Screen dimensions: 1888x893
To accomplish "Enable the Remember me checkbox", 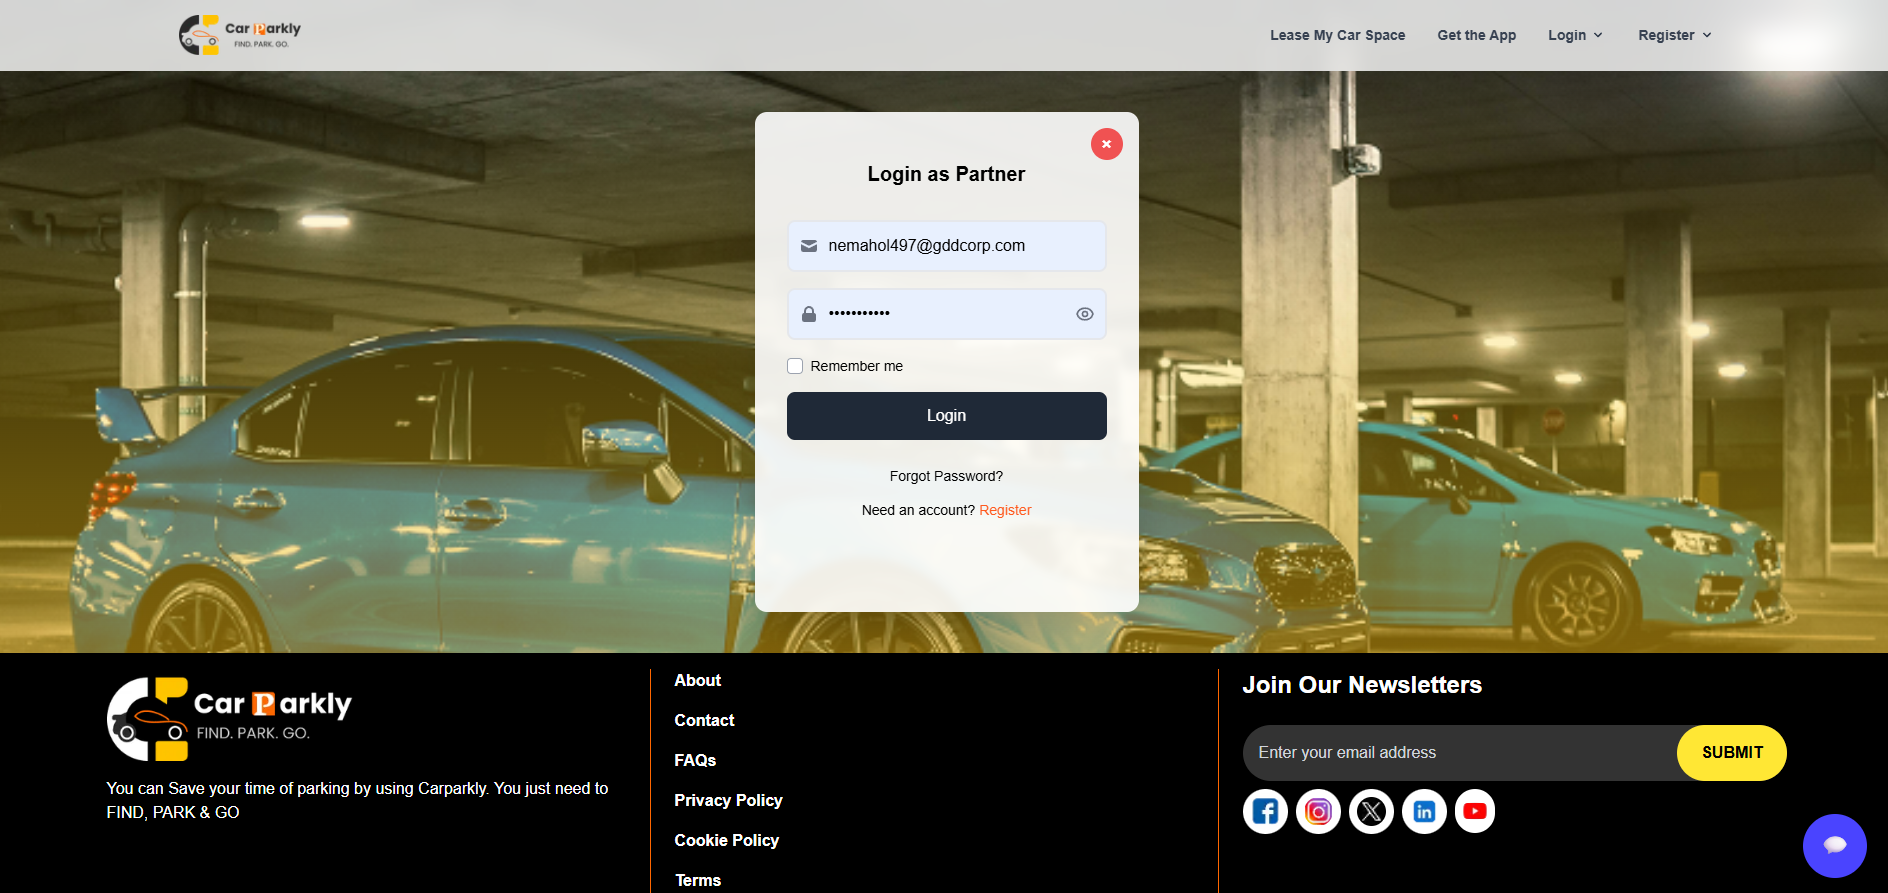I will (x=795, y=366).
